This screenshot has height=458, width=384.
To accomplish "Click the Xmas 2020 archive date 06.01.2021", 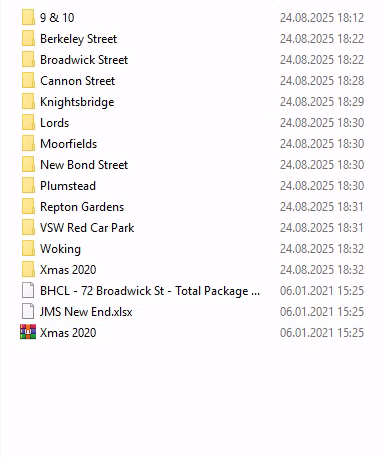I will click(322, 333).
